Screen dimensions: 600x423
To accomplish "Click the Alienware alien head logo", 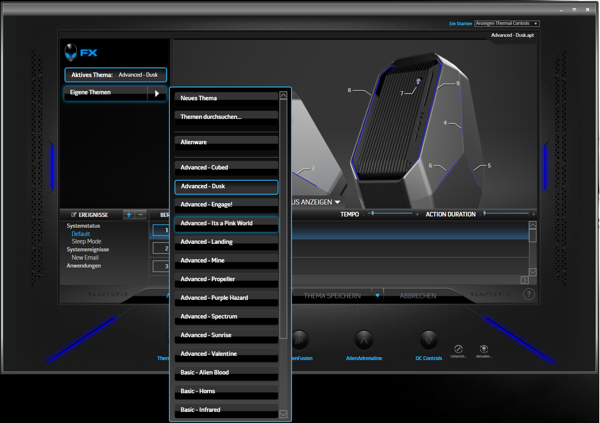I will pos(71,52).
